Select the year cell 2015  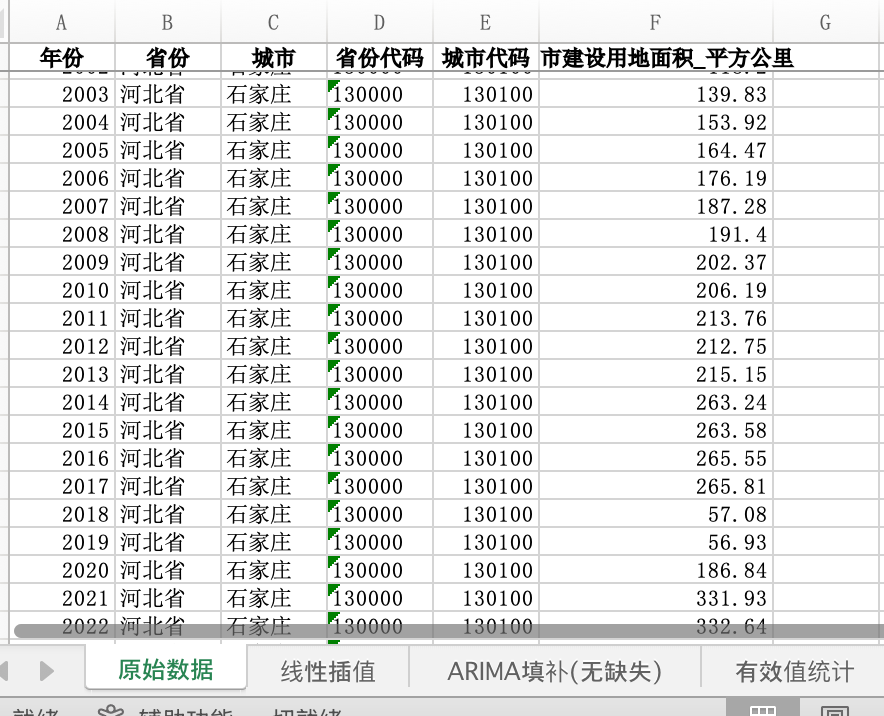coord(62,430)
